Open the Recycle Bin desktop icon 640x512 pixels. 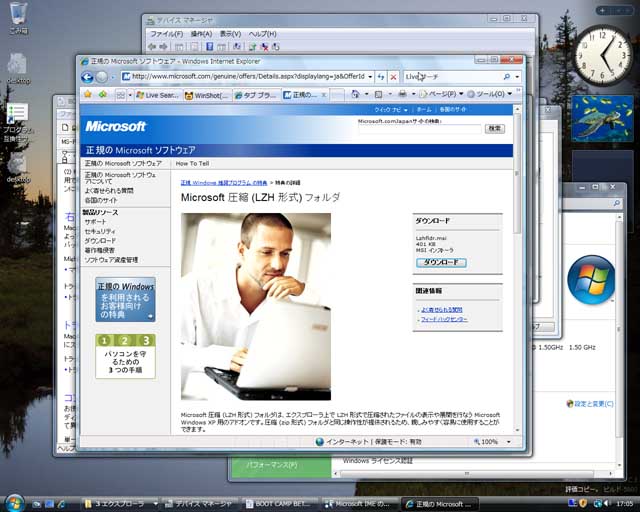tap(18, 18)
